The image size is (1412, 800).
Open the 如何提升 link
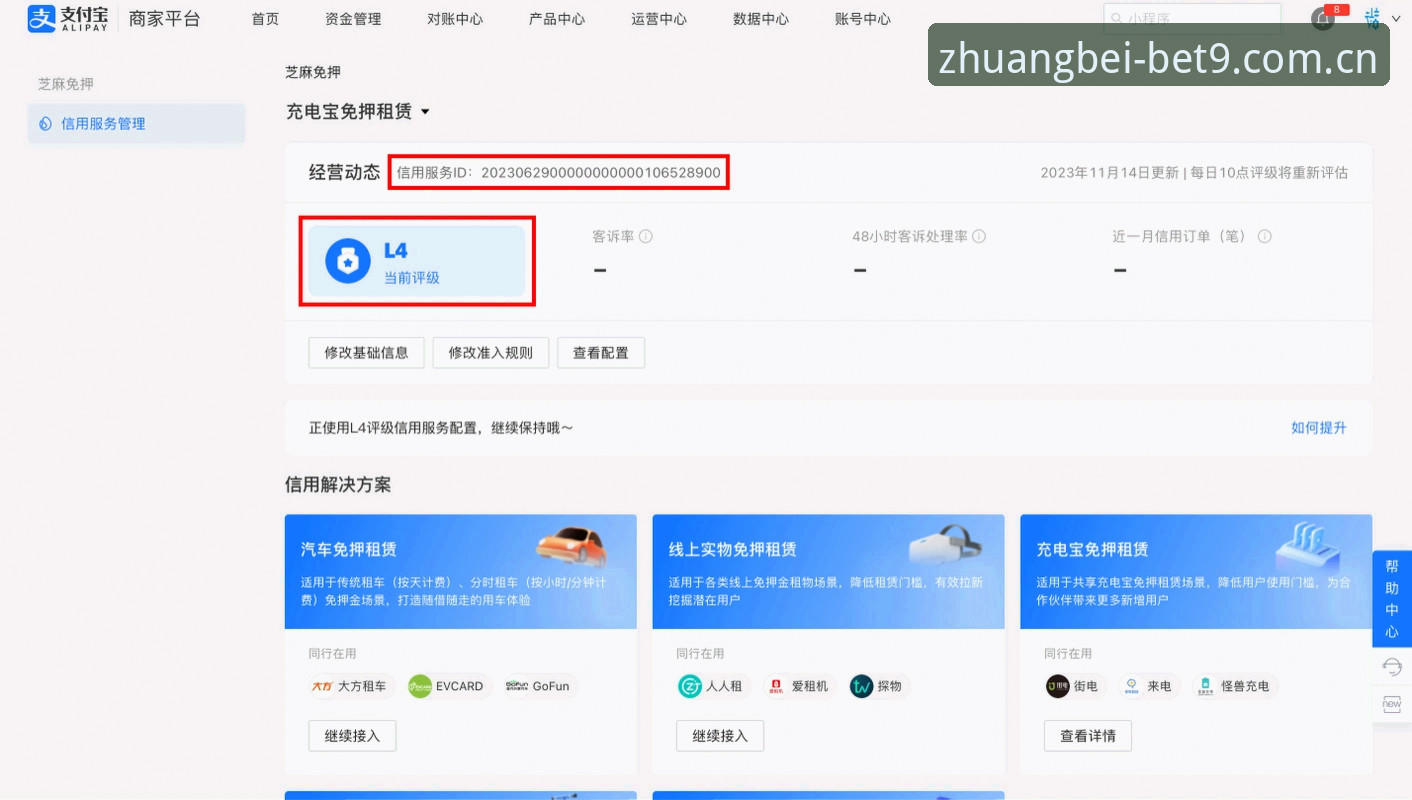pos(1319,428)
